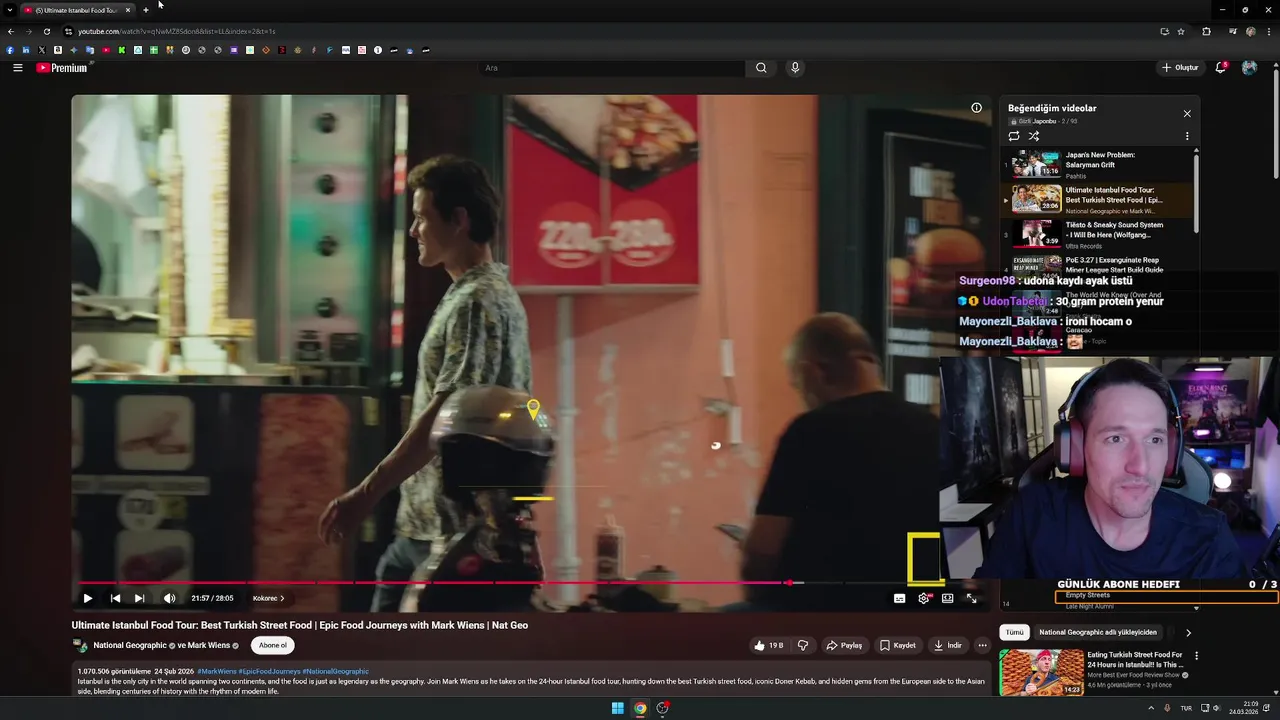Toggle playlist loop
Screen dimensions: 1280x720
pyautogui.click(x=1014, y=136)
